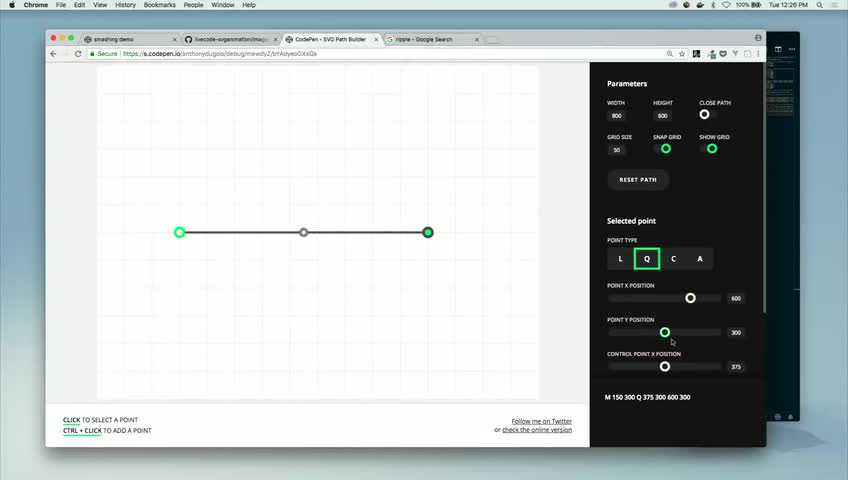Click the Height input field
The image size is (848, 480).
tap(663, 116)
